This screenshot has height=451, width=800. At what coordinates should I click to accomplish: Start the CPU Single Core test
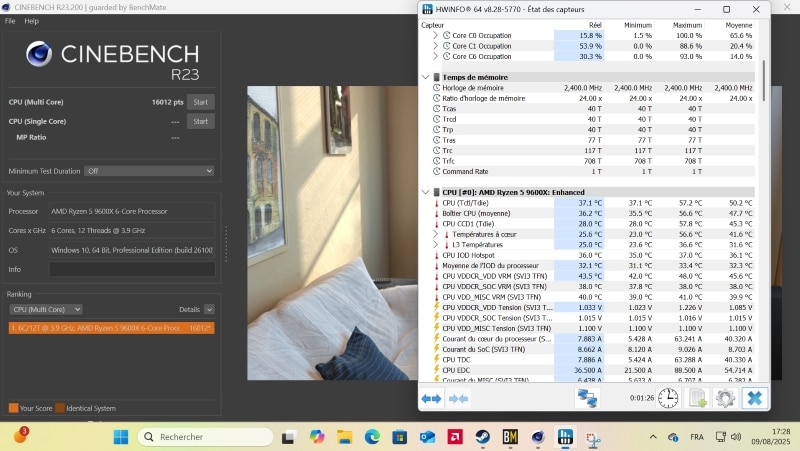201,121
